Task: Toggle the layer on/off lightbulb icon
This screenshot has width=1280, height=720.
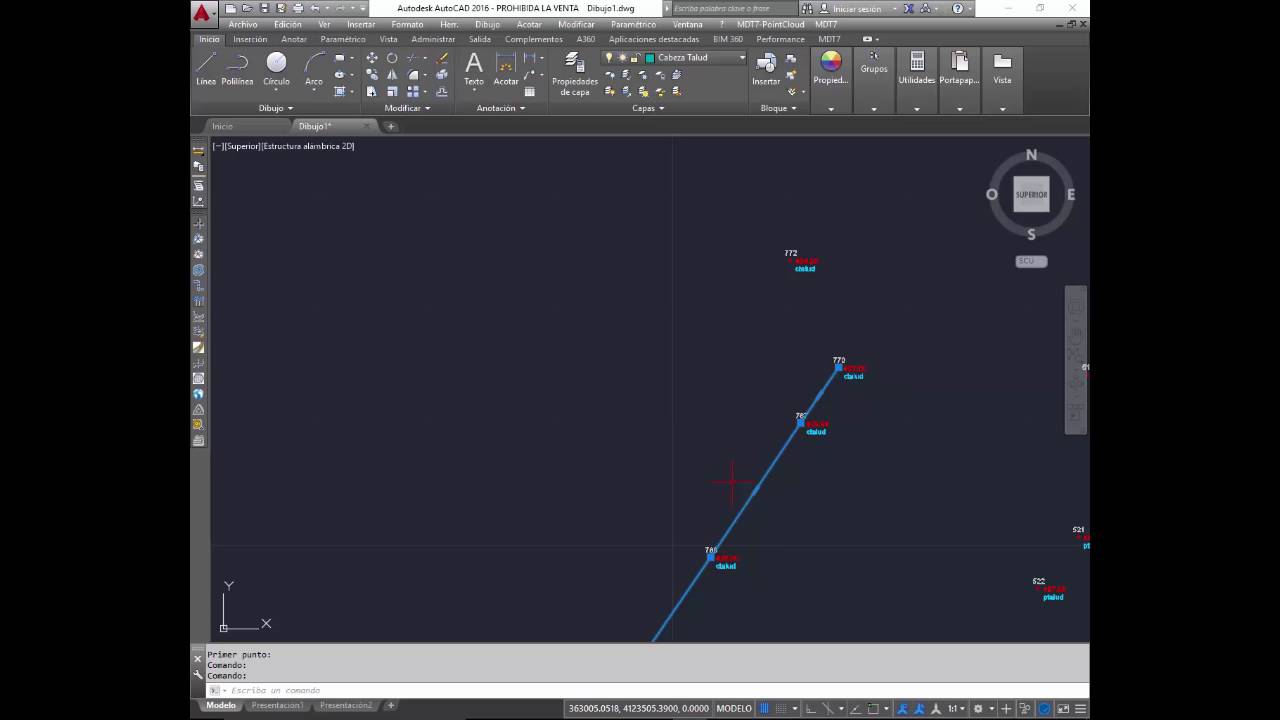Action: 609,58
